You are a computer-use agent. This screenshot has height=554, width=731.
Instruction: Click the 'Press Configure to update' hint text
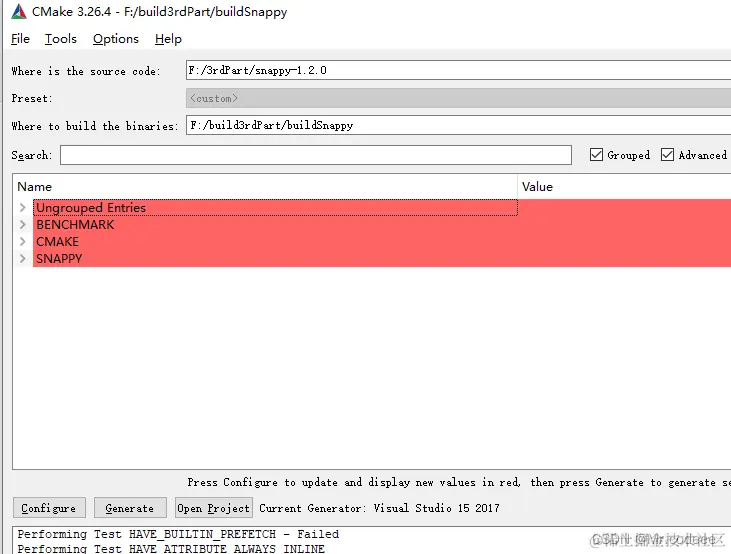pos(459,482)
